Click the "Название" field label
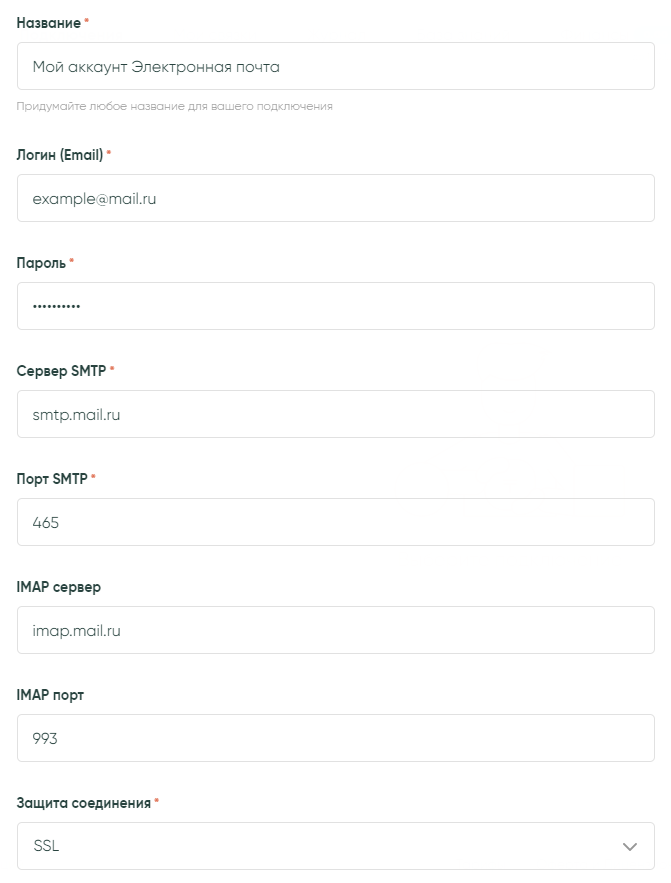The width and height of the screenshot is (671, 883). pos(48,22)
